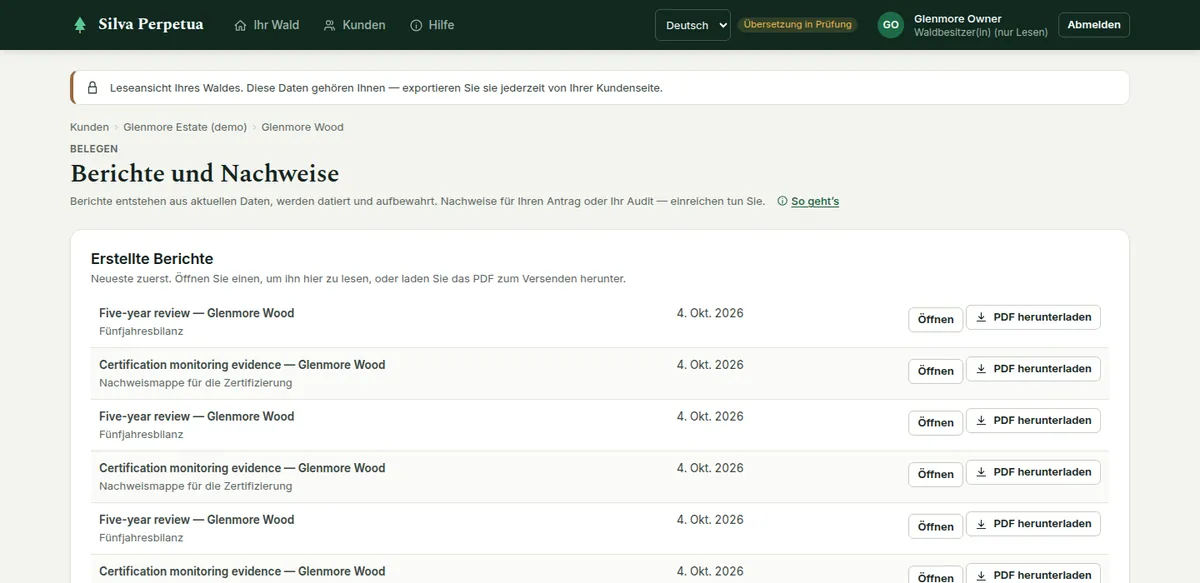Download PDF of second Certification monitoring evidence
Screen dimensions: 1200x583
point(1033,472)
